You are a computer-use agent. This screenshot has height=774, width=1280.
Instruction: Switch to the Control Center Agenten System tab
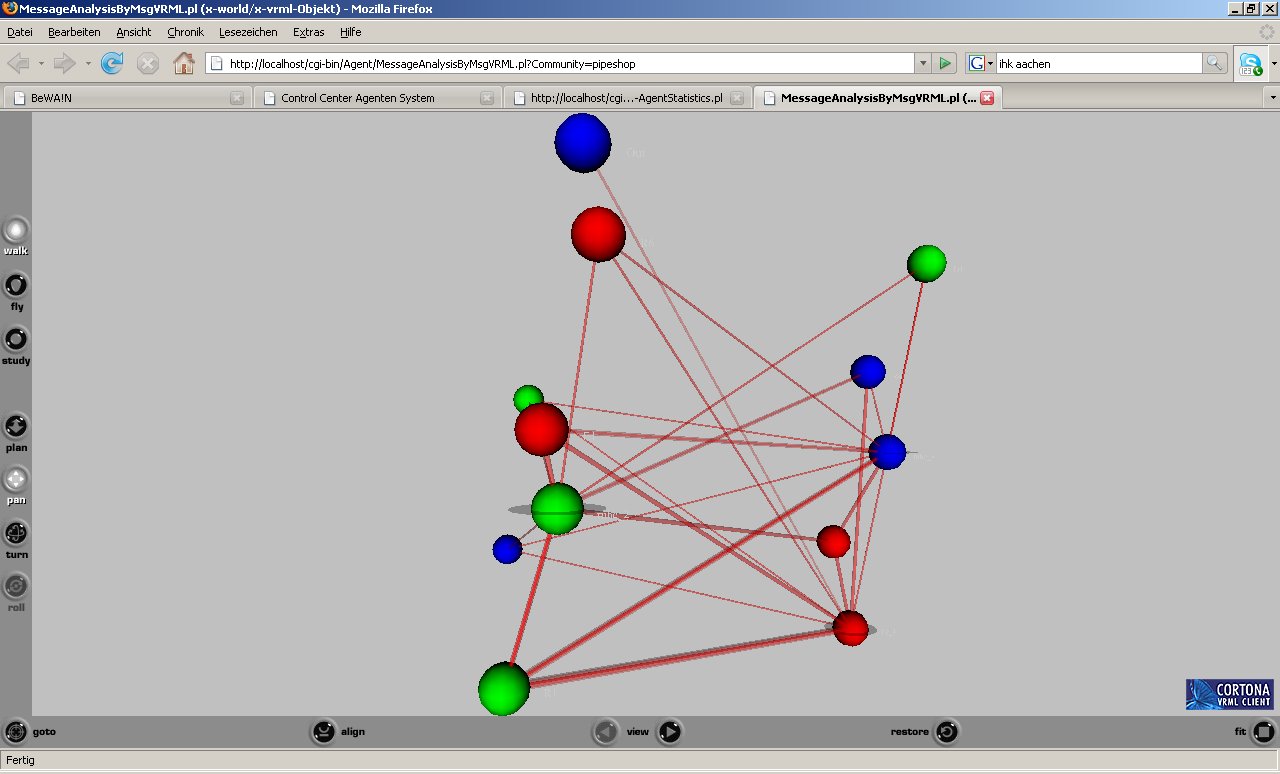click(x=358, y=98)
